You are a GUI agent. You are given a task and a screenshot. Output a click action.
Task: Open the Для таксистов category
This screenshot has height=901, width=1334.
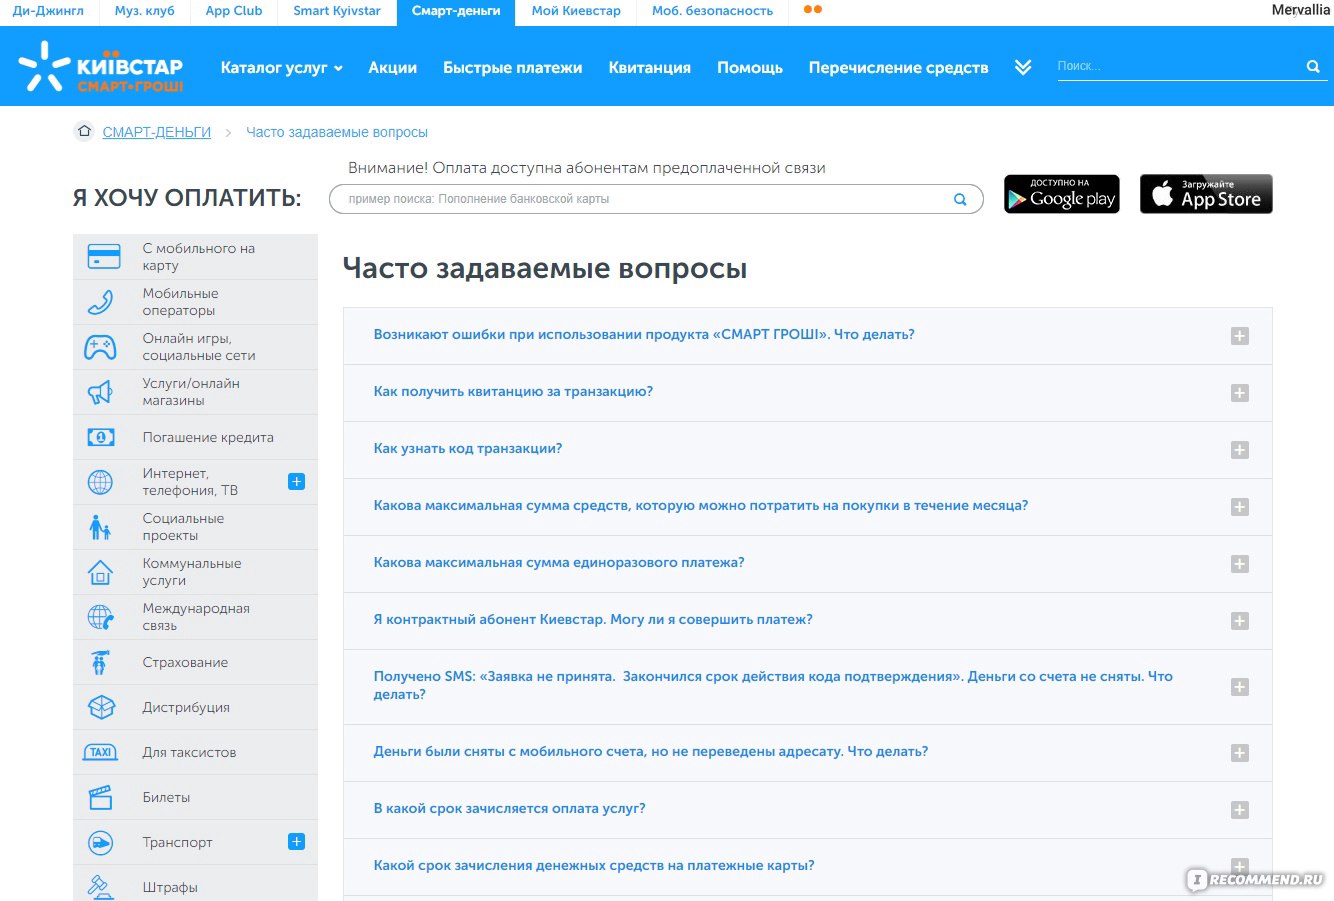(x=196, y=752)
